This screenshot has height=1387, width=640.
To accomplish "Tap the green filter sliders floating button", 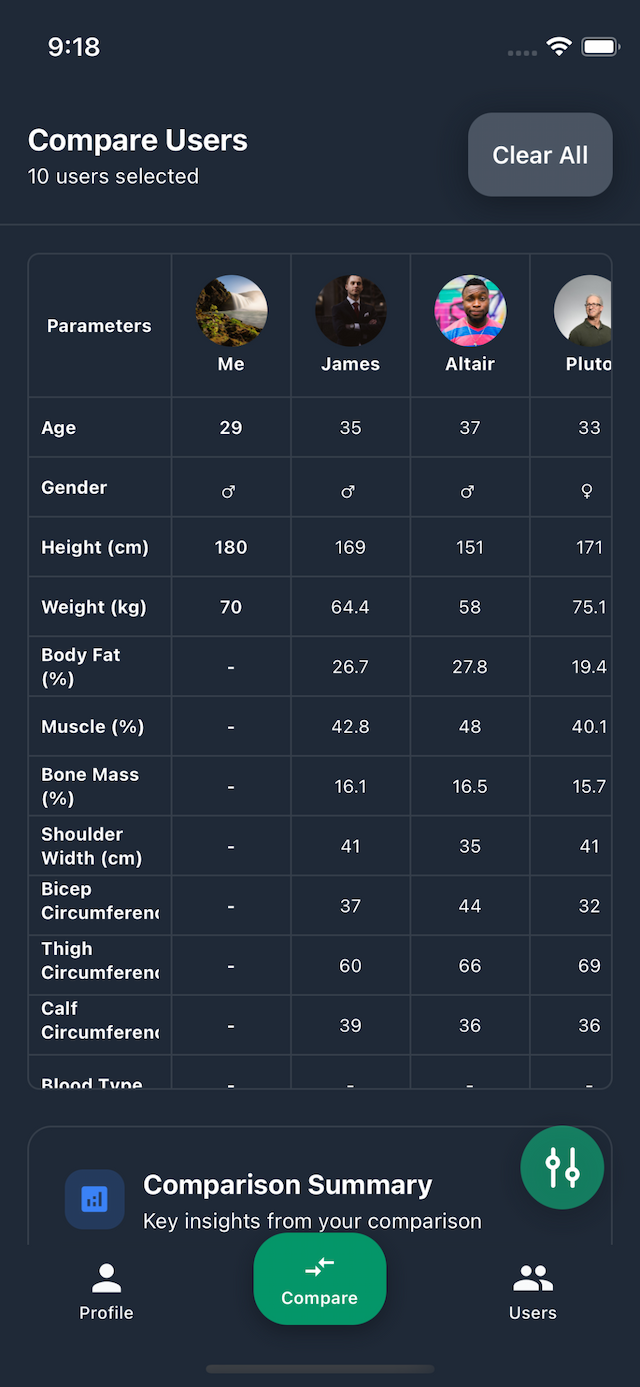I will click(562, 1167).
